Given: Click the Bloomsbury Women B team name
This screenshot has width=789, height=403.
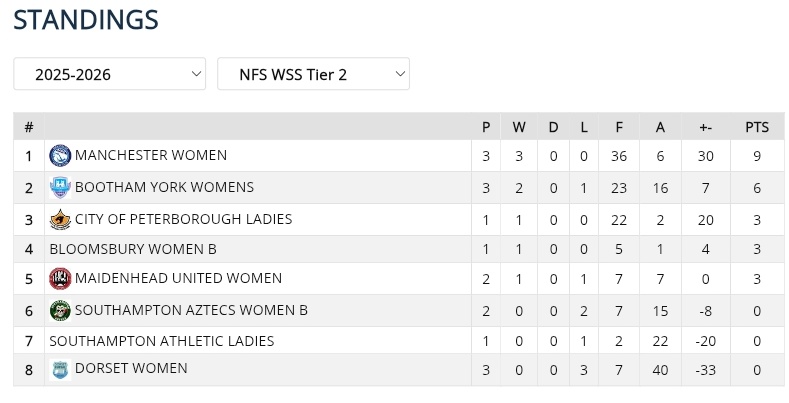Looking at the screenshot, I should [x=133, y=249].
